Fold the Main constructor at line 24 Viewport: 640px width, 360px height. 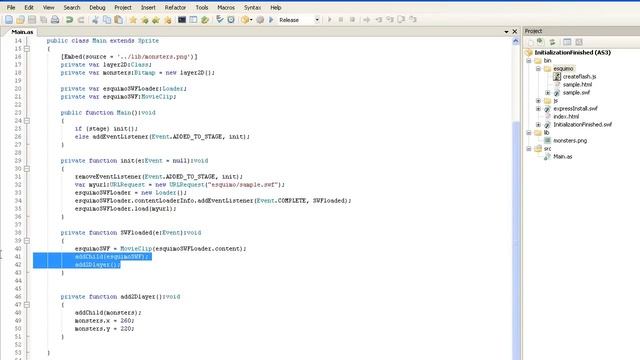27,120
